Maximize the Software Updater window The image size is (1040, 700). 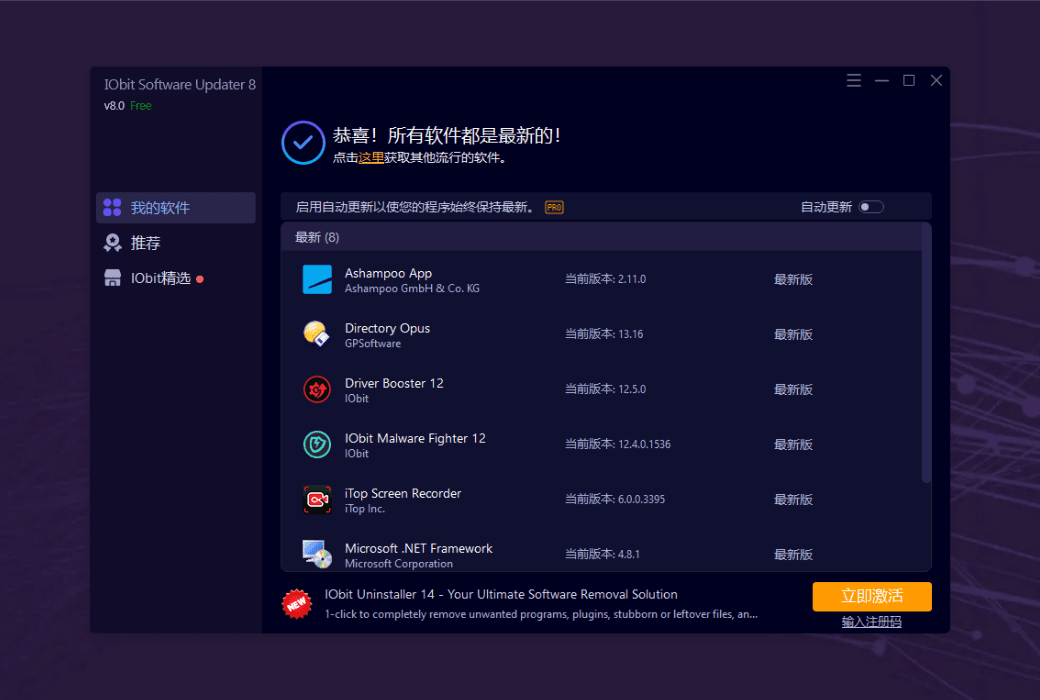[909, 80]
